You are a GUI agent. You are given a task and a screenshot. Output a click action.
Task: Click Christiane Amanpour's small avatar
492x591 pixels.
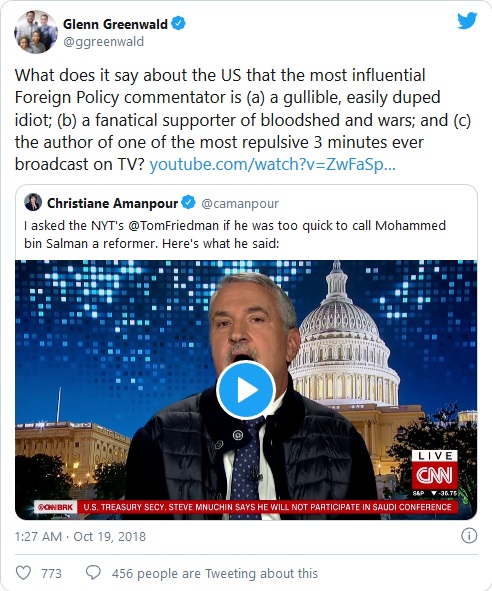pos(33,202)
